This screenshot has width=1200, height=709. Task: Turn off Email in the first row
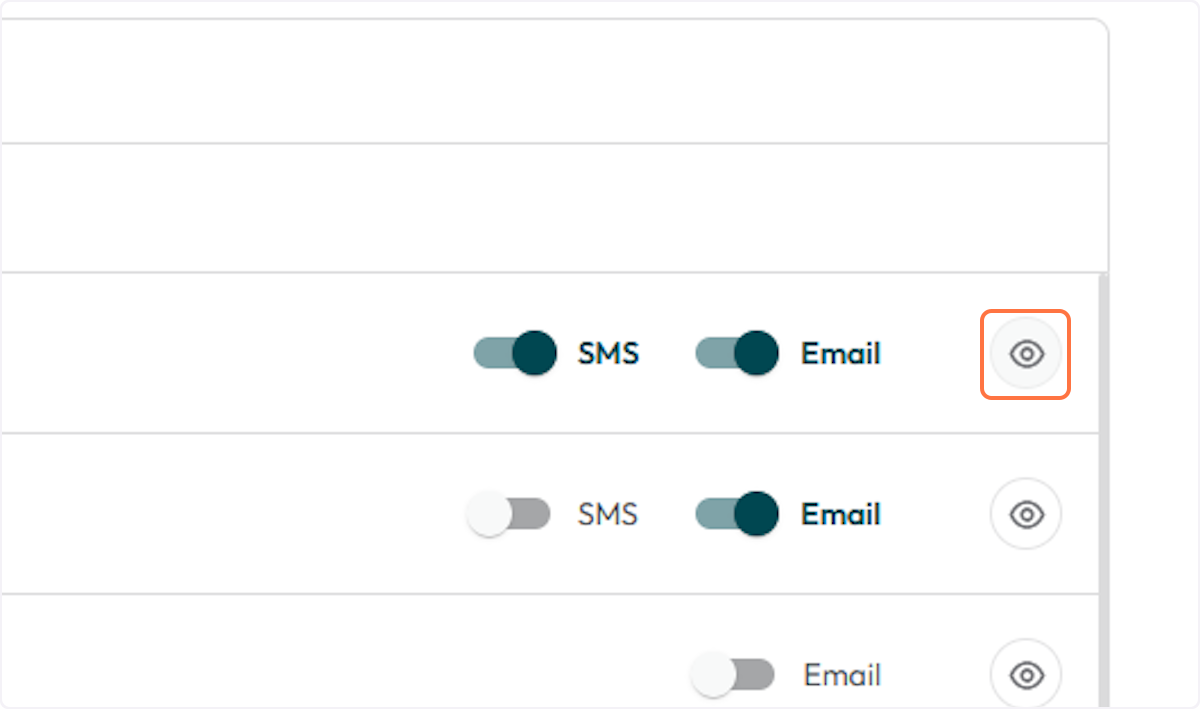[736, 353]
